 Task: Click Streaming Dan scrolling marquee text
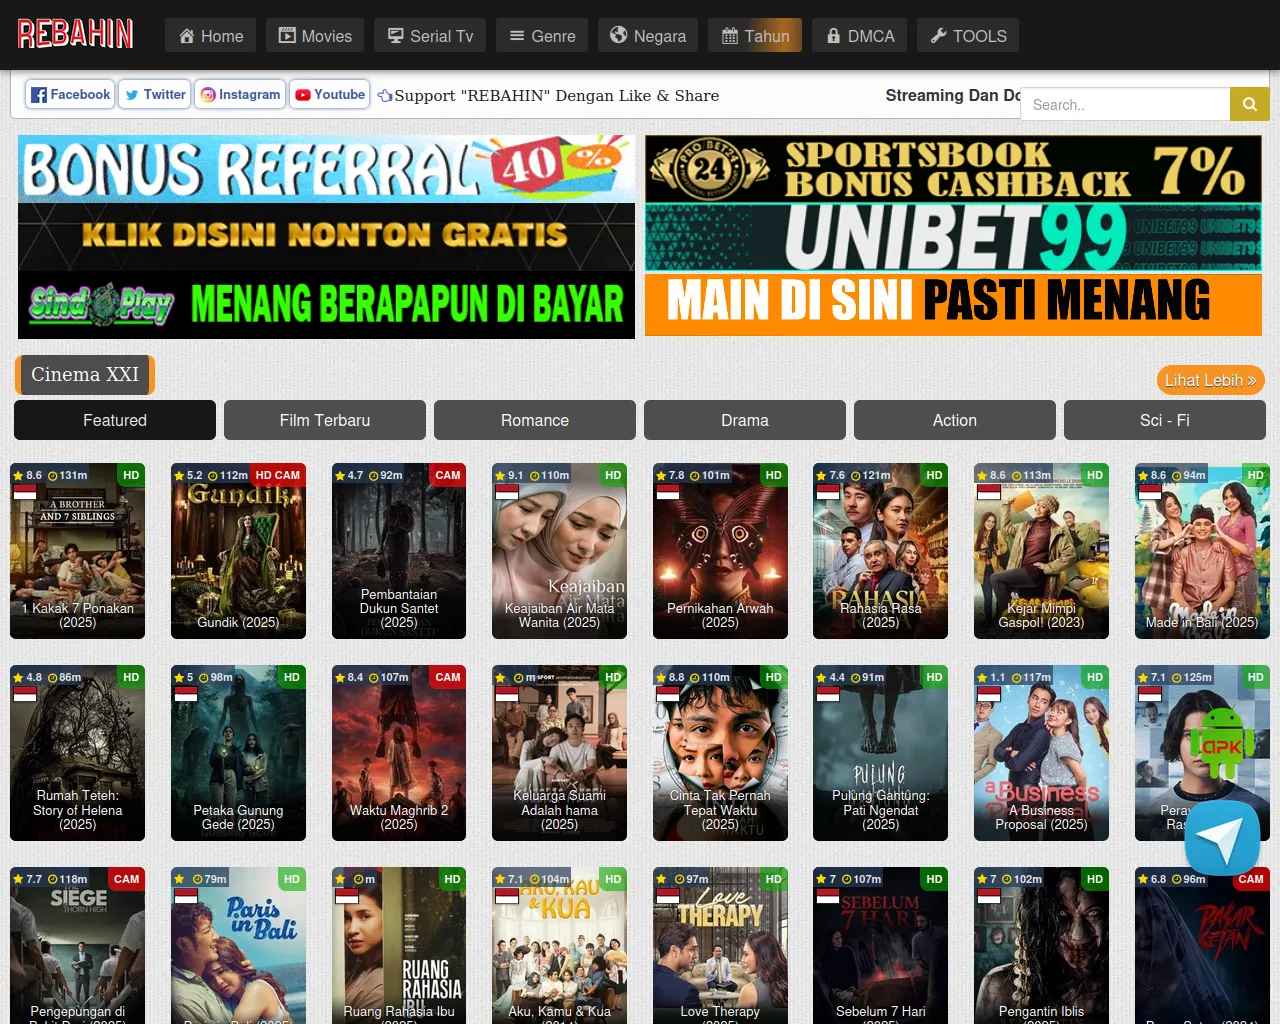(x=953, y=95)
